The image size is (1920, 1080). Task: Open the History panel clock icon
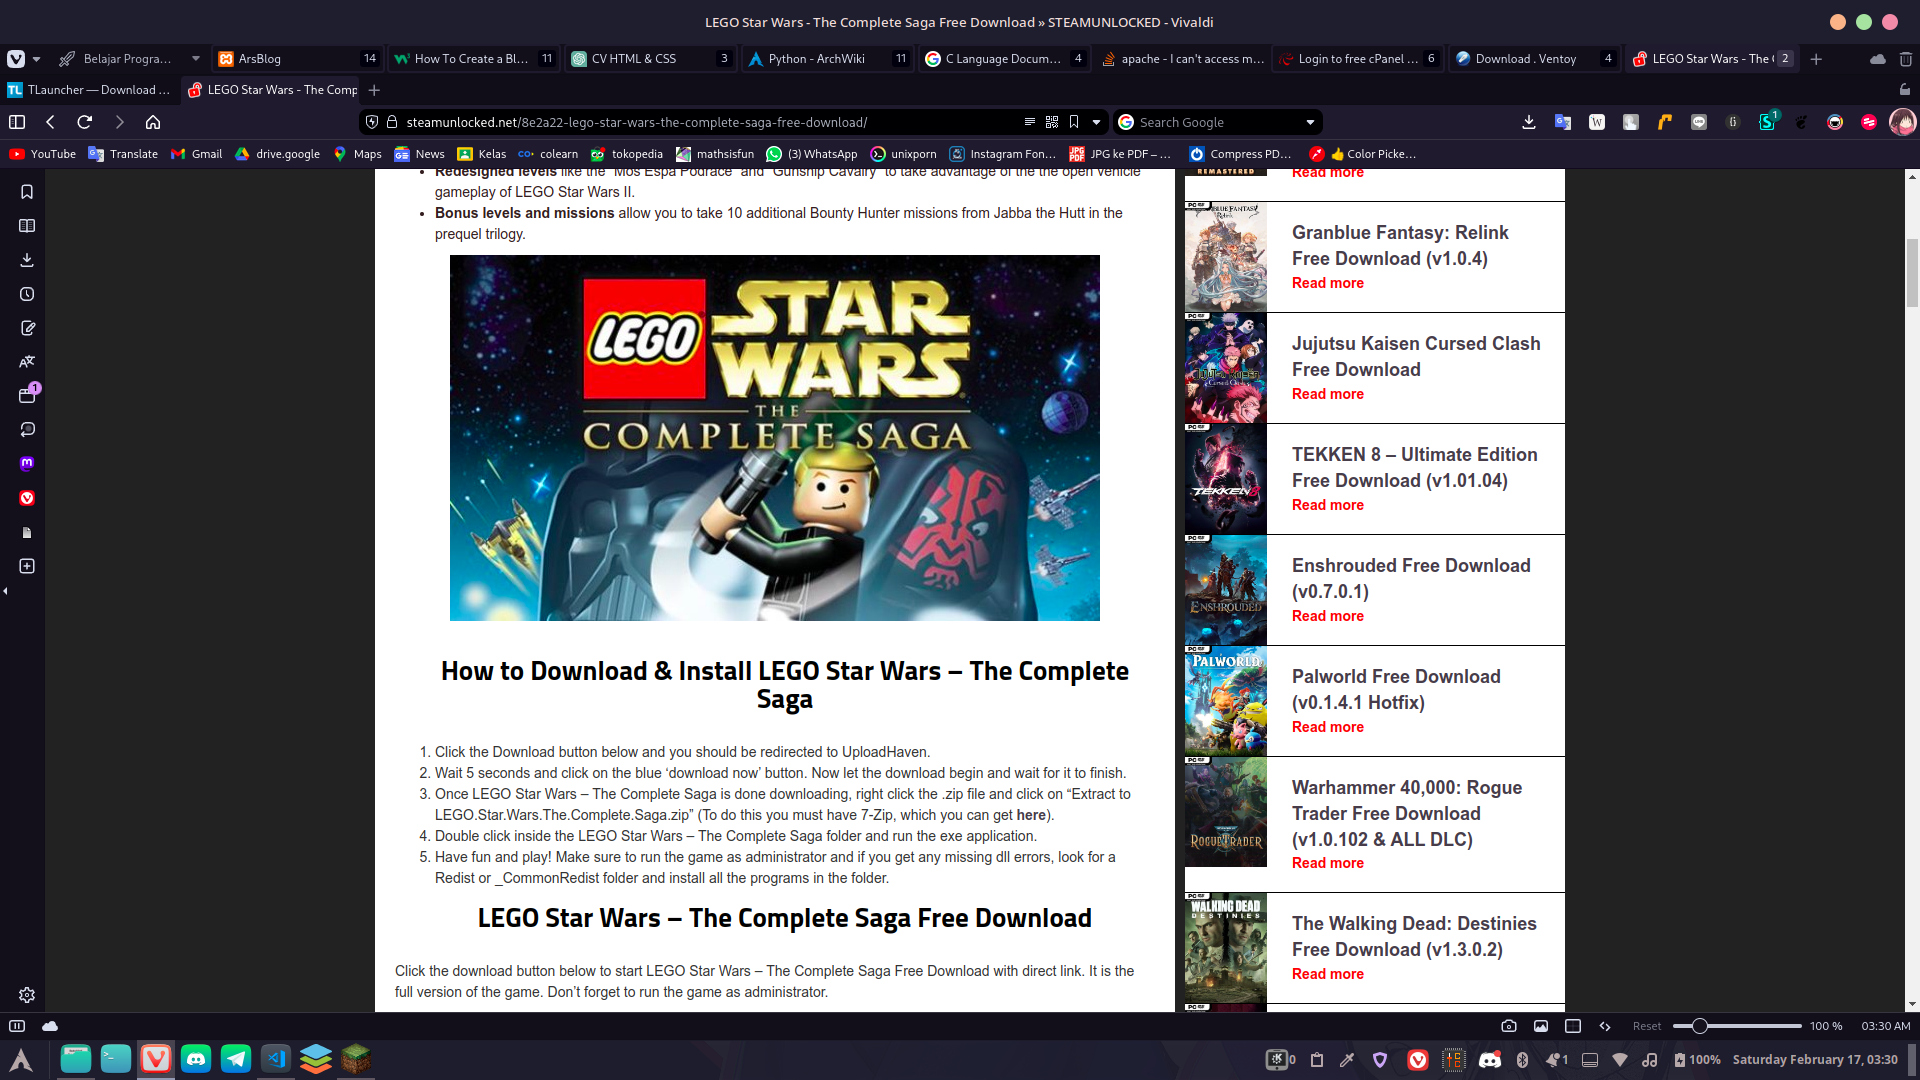pyautogui.click(x=27, y=294)
